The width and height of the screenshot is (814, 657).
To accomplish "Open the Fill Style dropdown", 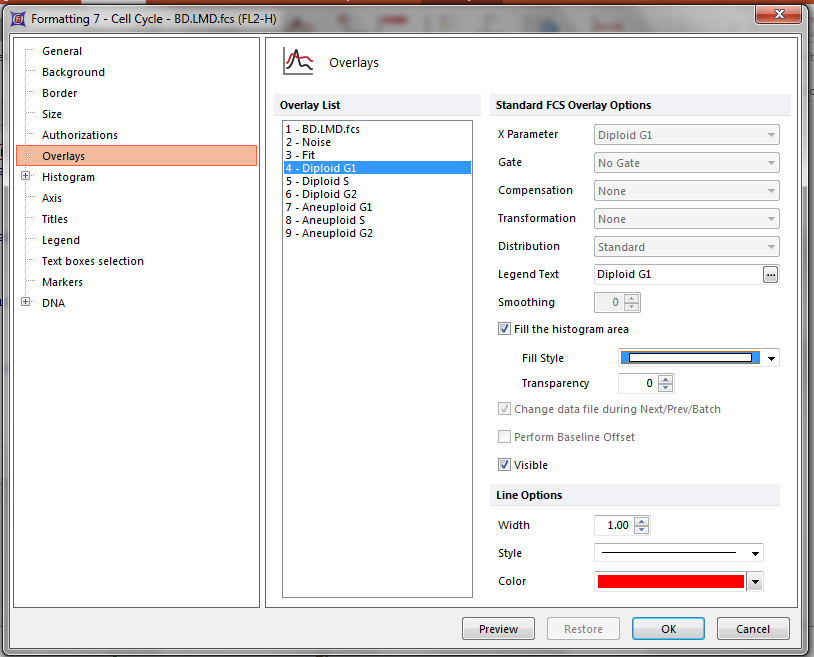I will coord(773,358).
